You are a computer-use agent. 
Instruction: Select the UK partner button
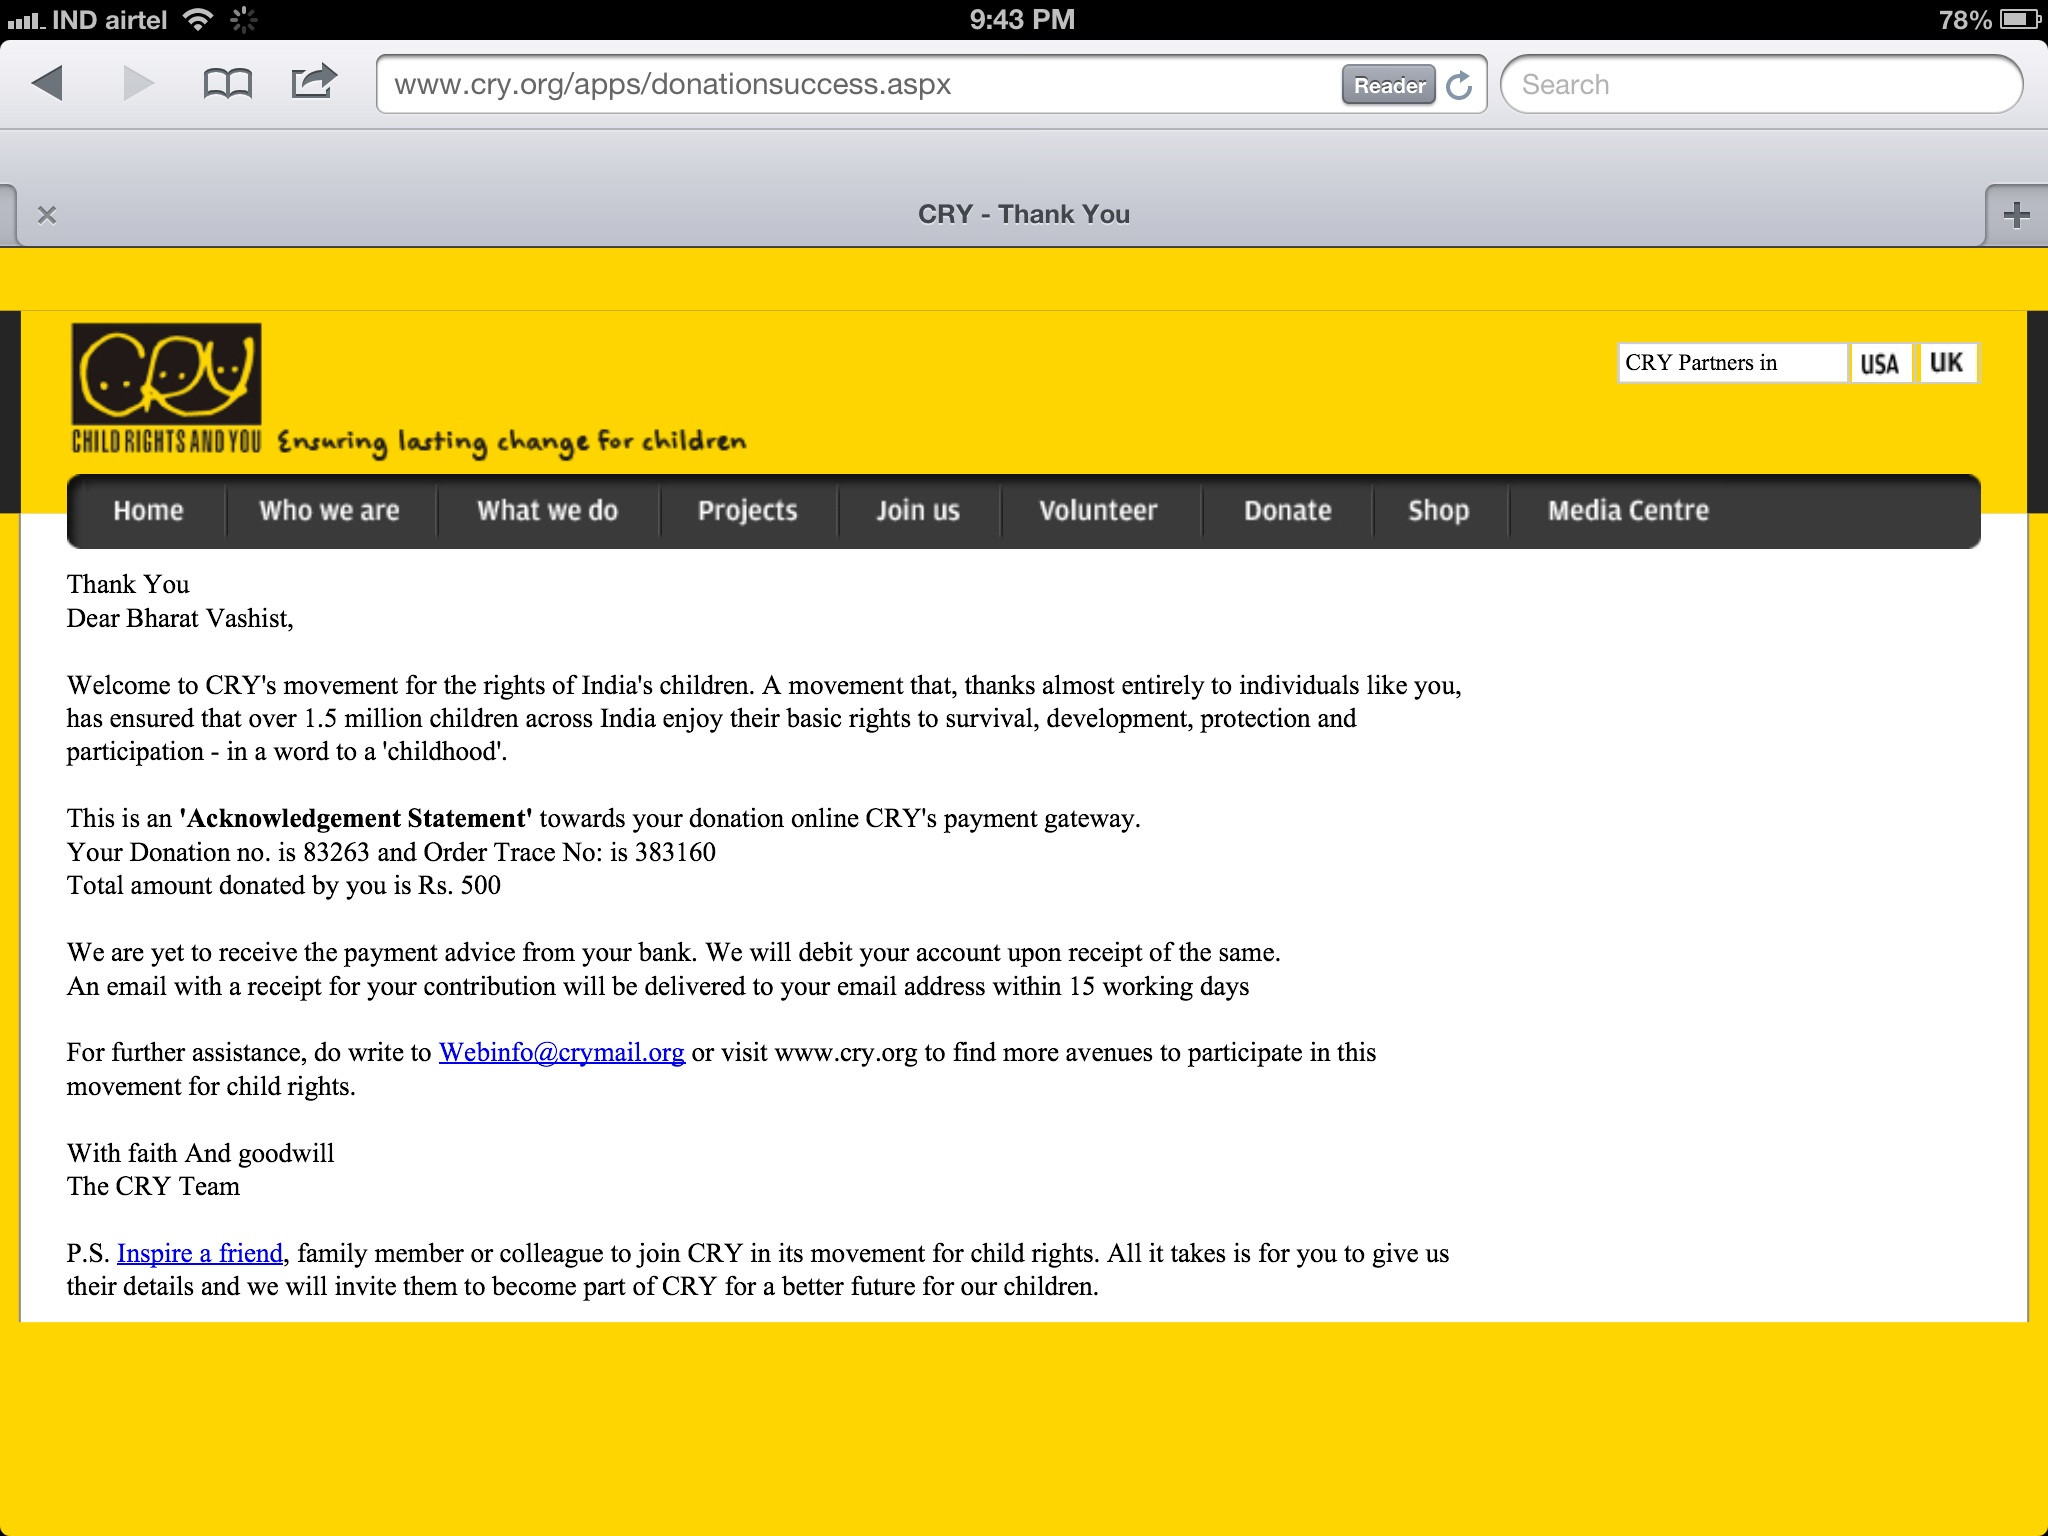(x=1946, y=363)
